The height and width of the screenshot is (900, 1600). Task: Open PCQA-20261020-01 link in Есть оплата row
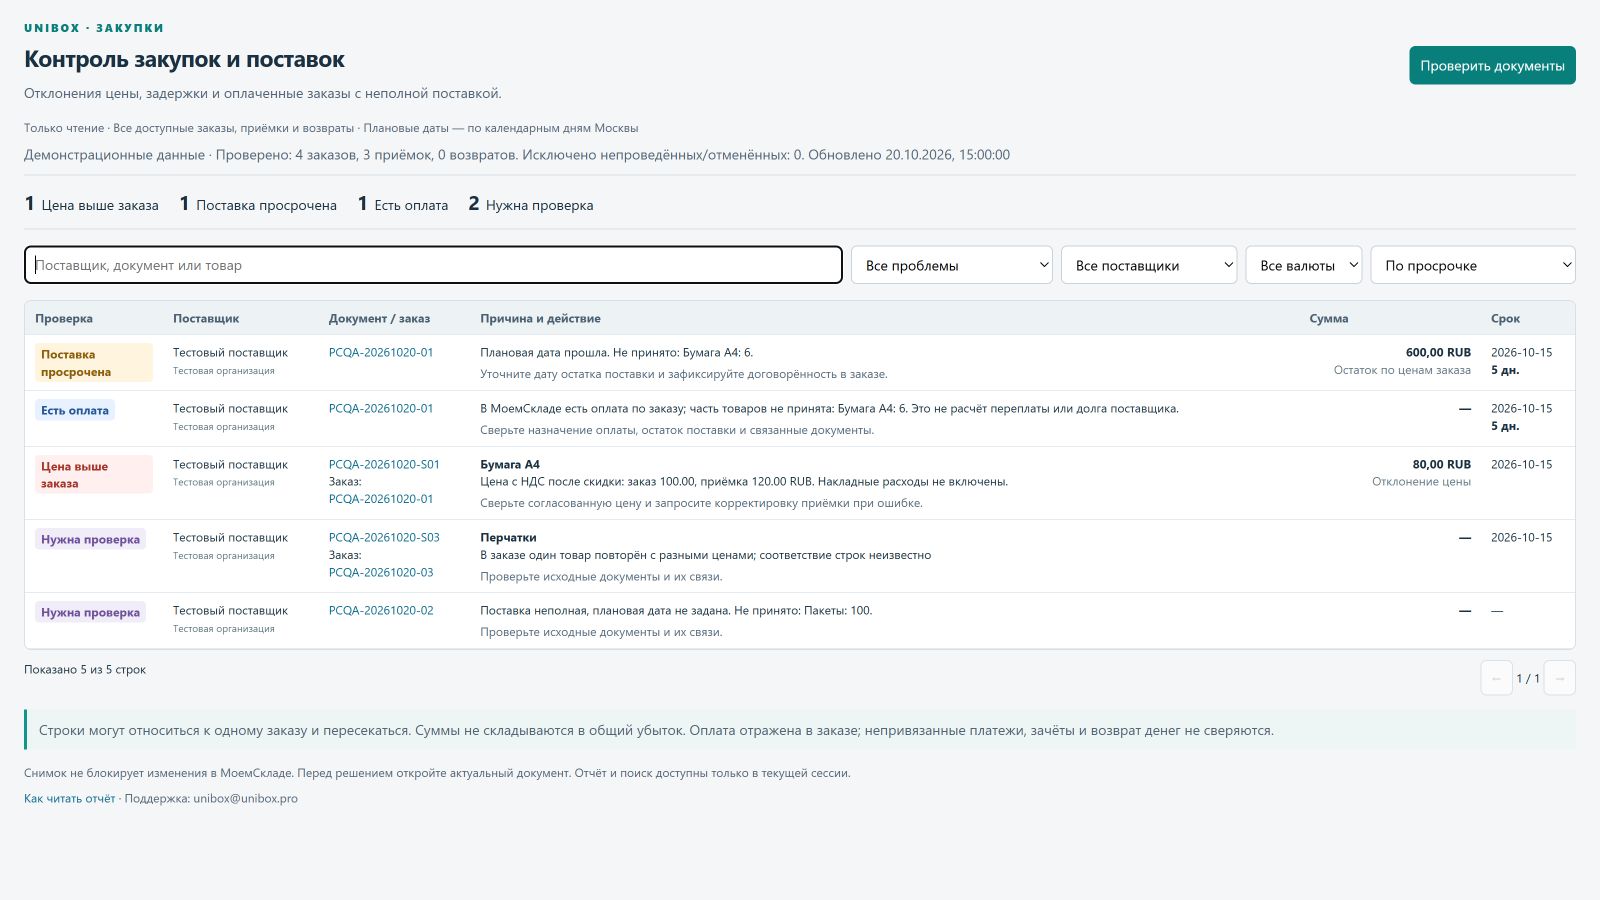tap(381, 408)
